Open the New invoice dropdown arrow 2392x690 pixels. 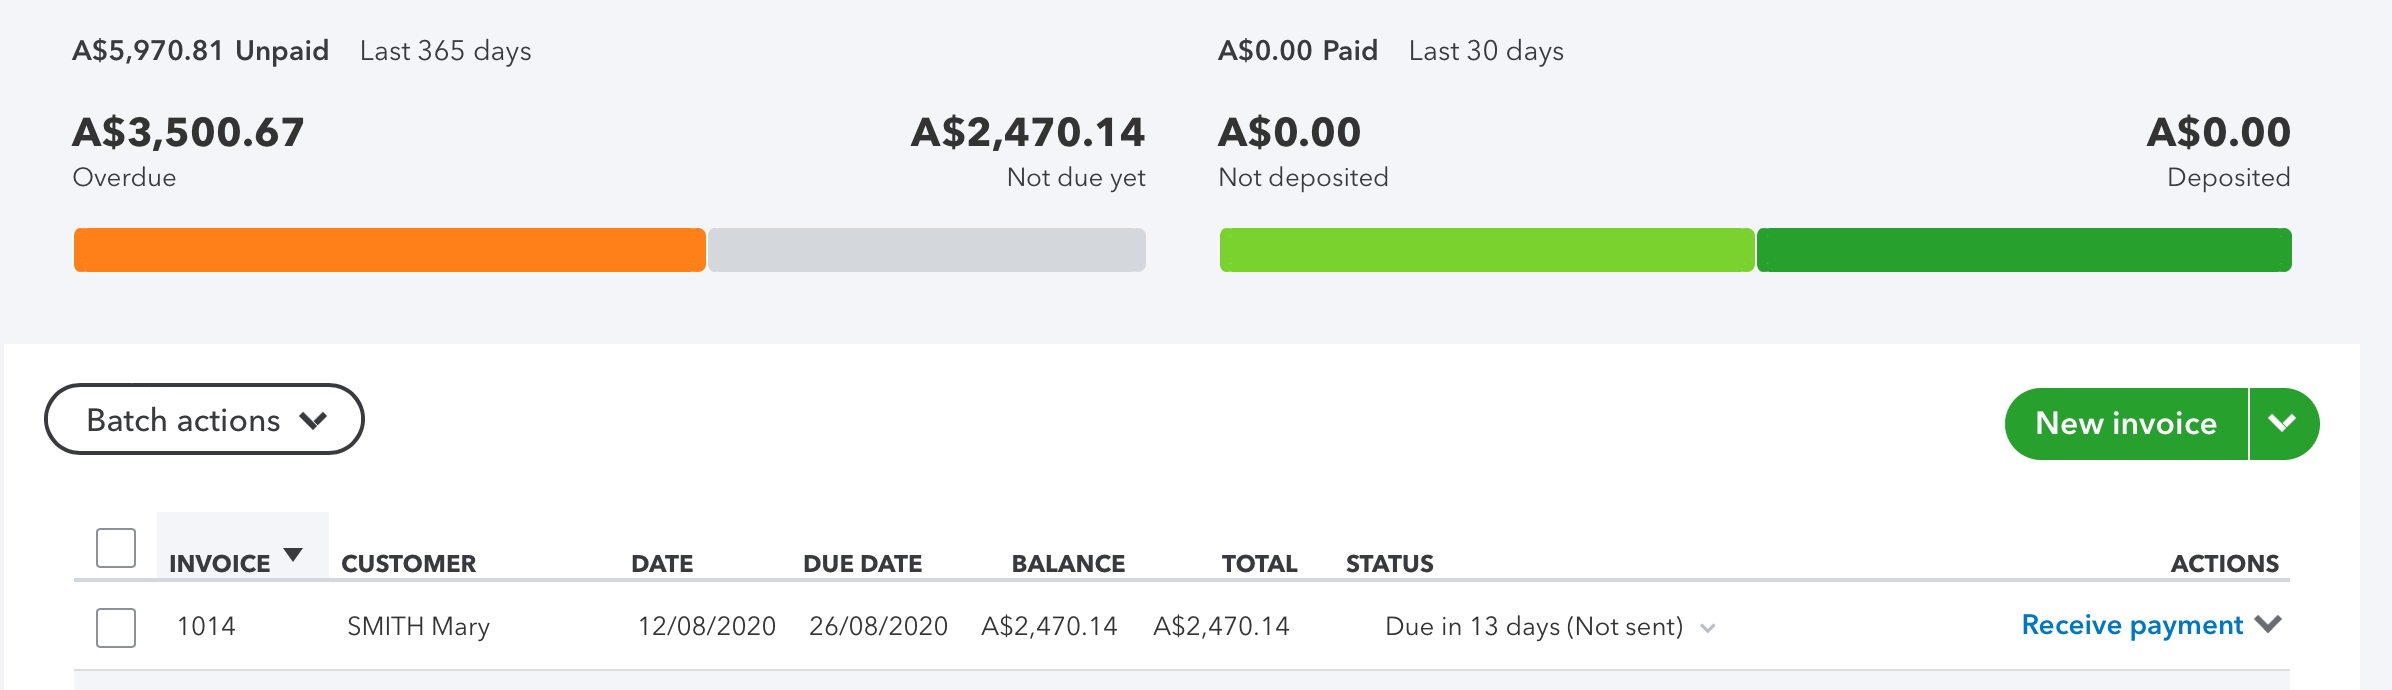[2282, 424]
